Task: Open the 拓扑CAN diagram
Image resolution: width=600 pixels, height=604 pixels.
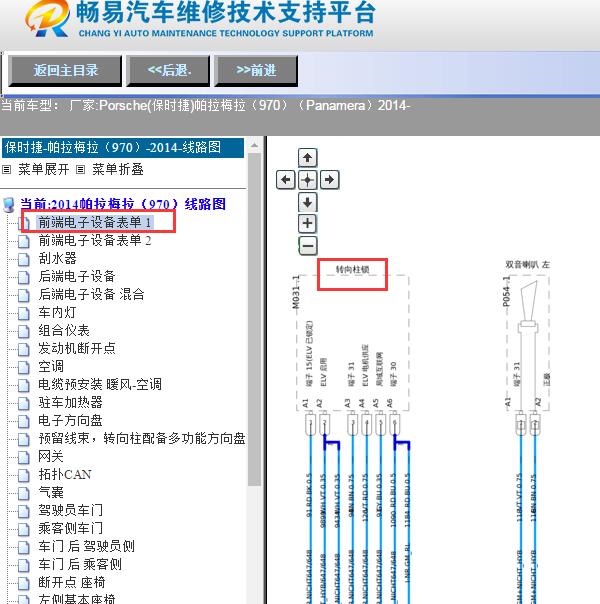Action: tap(65, 475)
